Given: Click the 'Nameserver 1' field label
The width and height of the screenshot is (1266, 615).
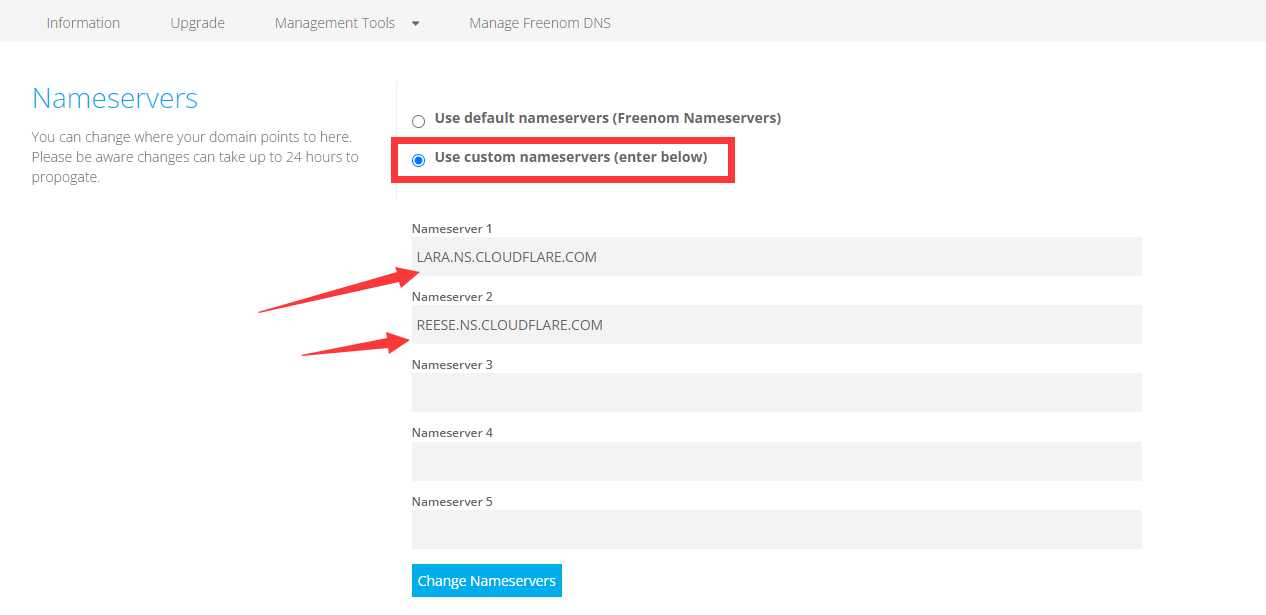Looking at the screenshot, I should pyautogui.click(x=452, y=229).
